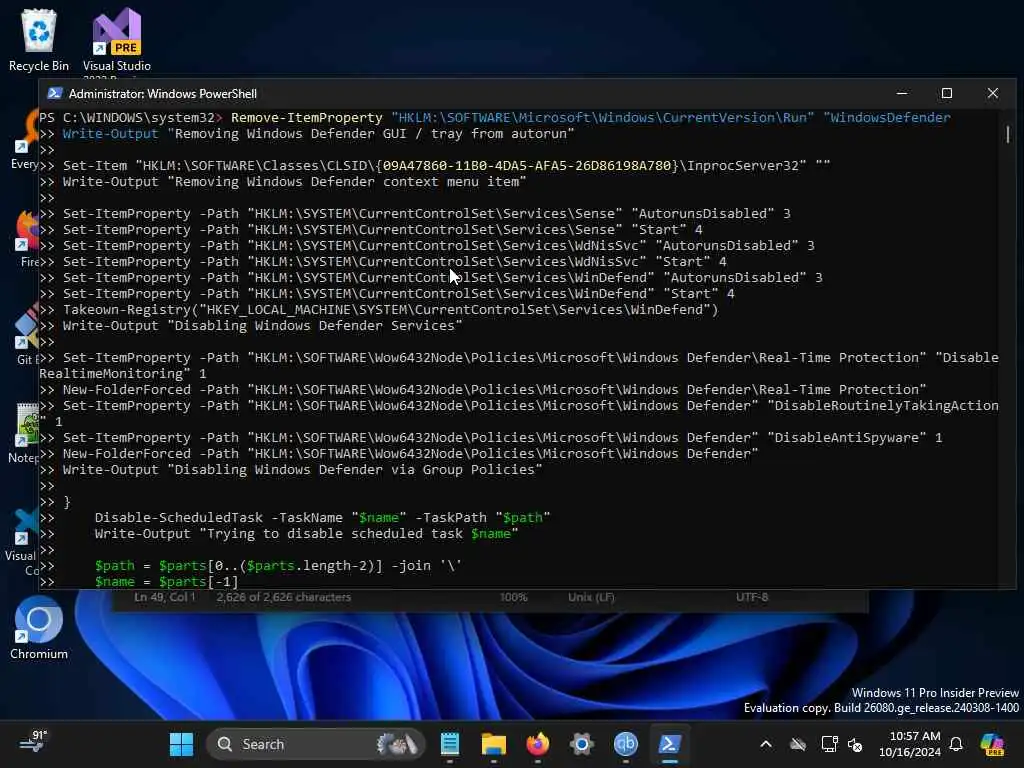Open the Windows Start menu
Screen dimensions: 1024x768
tap(181, 744)
